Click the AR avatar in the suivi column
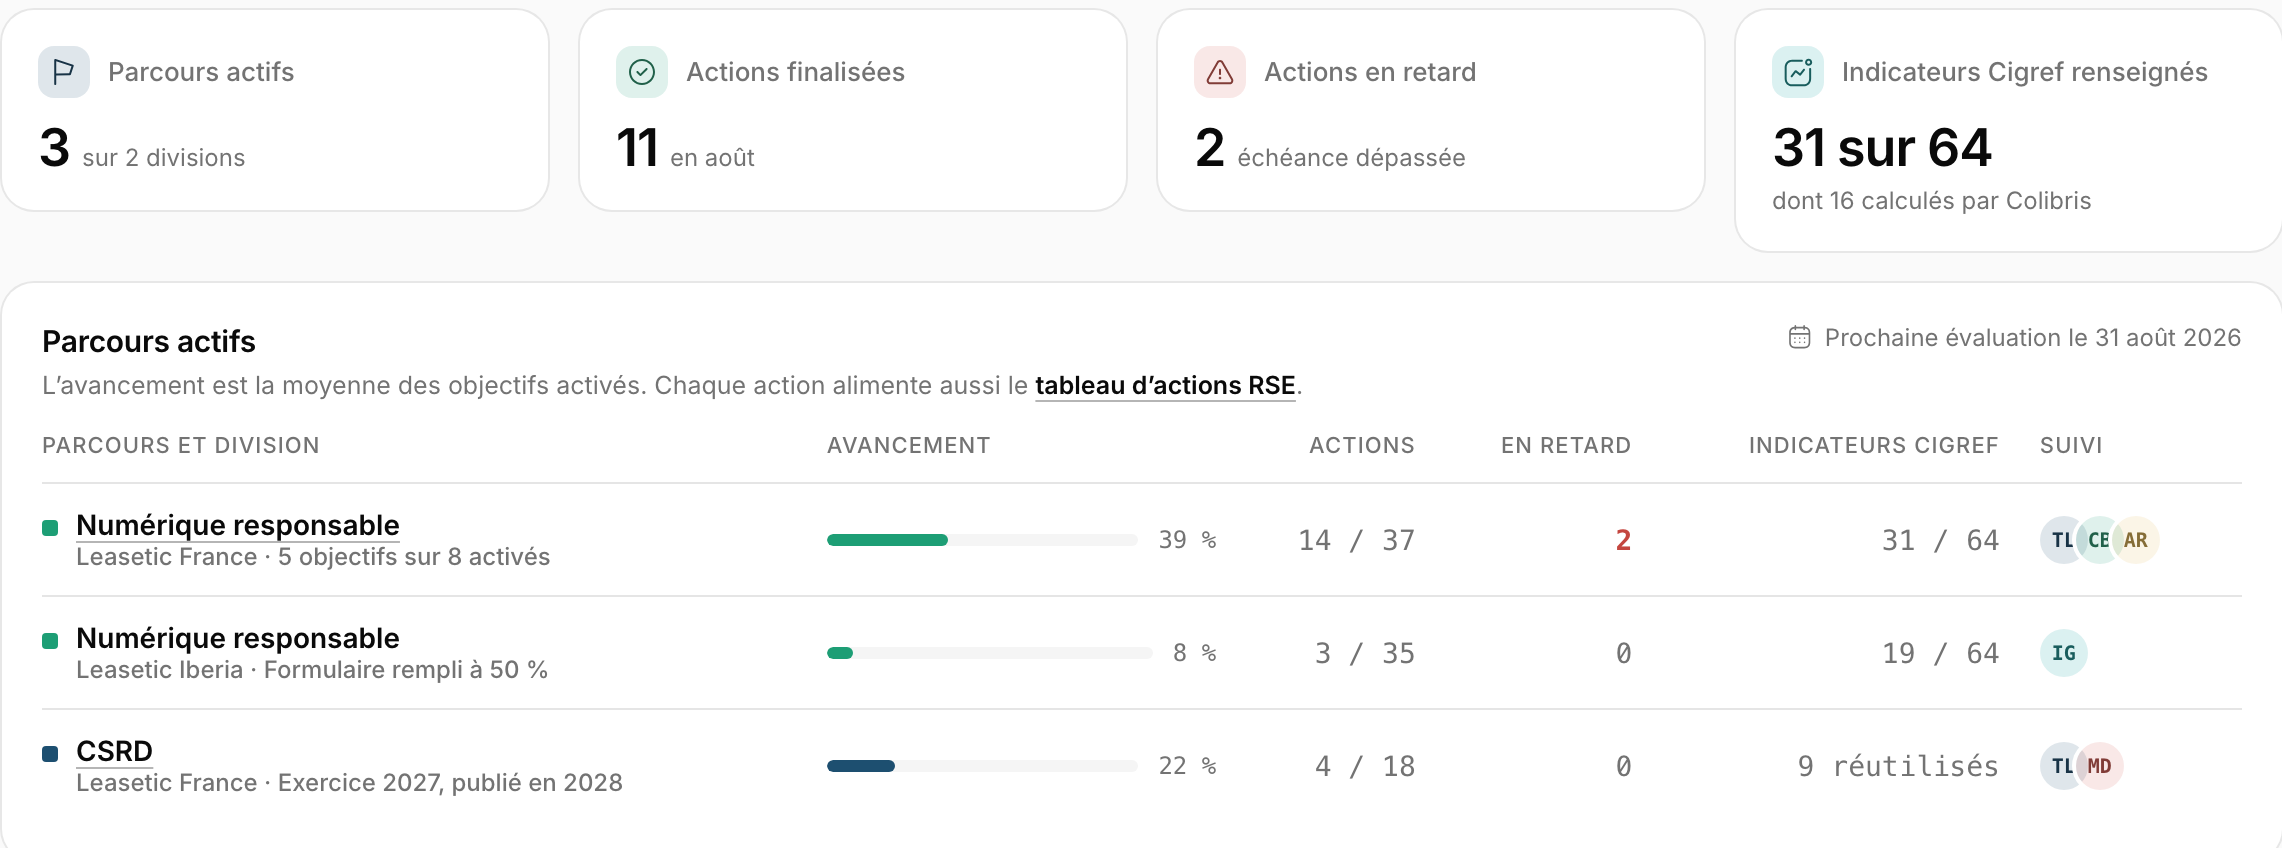2282x848 pixels. 2136,540
